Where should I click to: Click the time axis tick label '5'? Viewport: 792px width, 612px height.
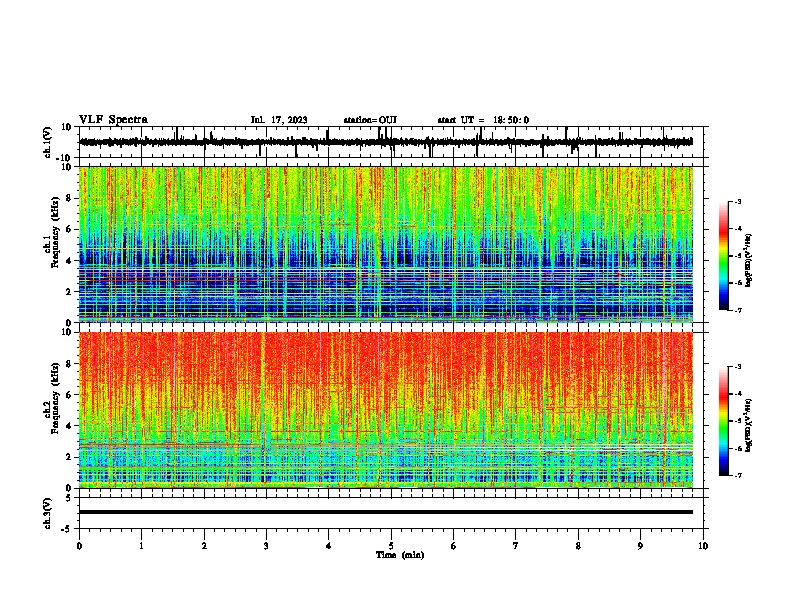coord(391,546)
